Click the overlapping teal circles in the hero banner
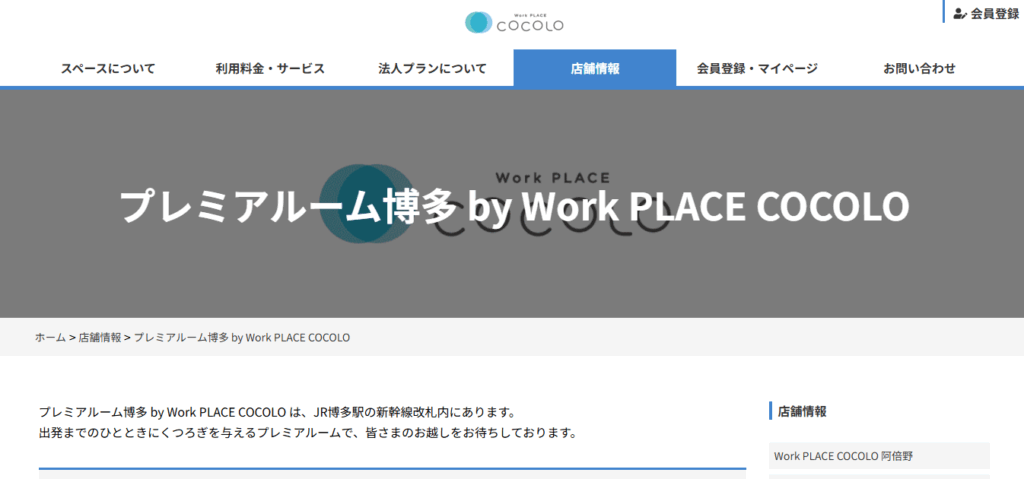The height and width of the screenshot is (479, 1024). [x=364, y=205]
